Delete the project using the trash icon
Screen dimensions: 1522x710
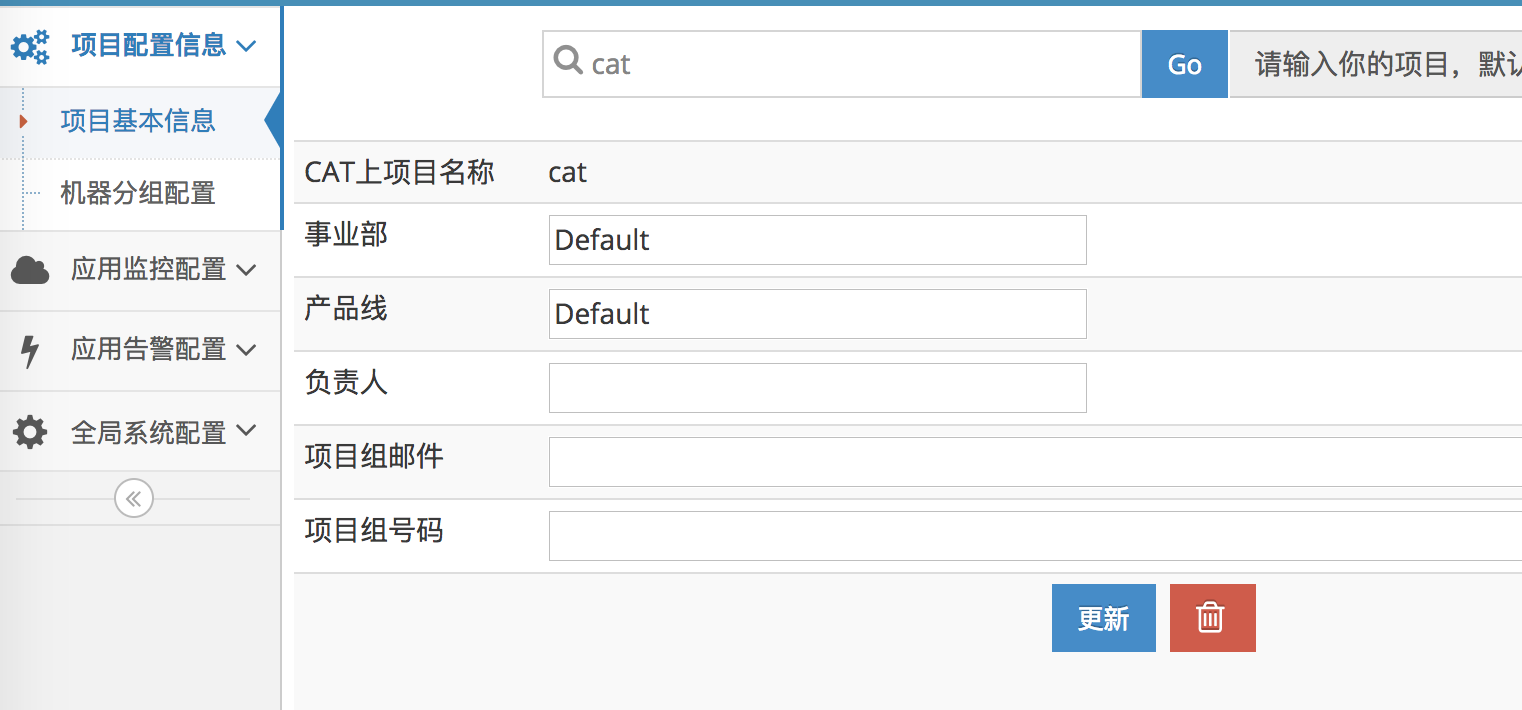tap(1212, 617)
